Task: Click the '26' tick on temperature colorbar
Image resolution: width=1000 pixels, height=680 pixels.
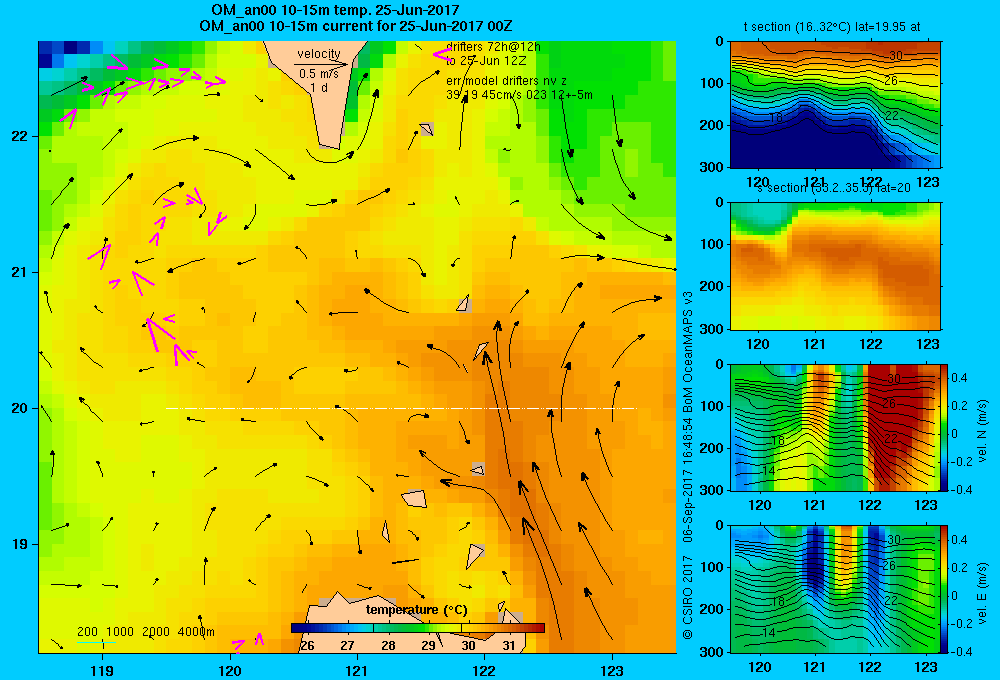Action: click(307, 646)
